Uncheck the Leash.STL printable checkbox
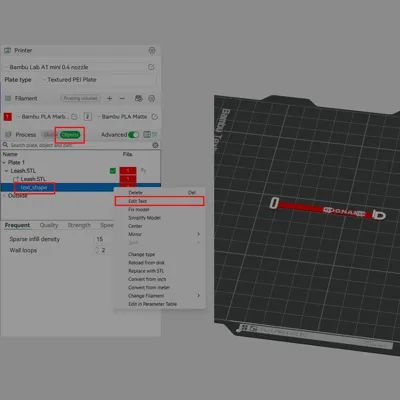Image resolution: width=400 pixels, height=400 pixels. [x=113, y=171]
